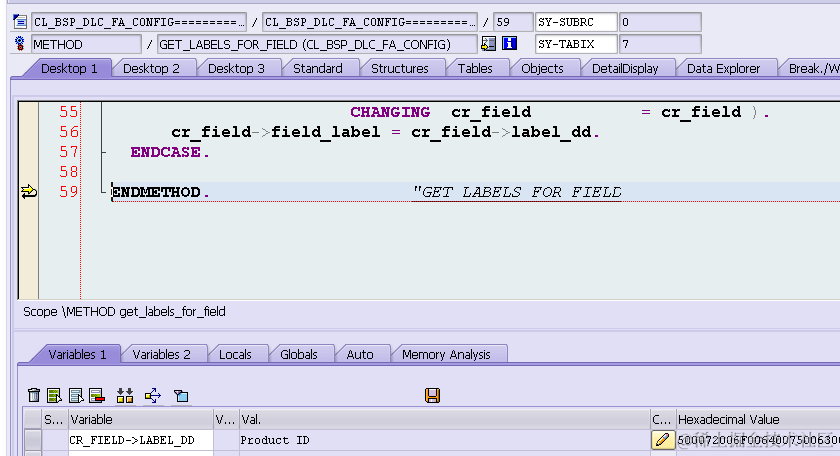
Task: Switch to the Variables 2 tab
Action: point(161,354)
